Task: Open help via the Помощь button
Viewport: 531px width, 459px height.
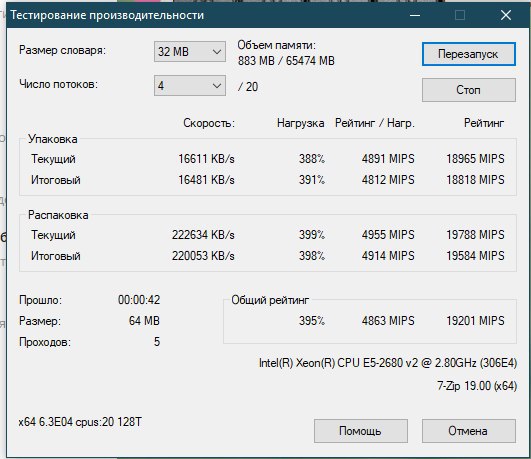Action: click(361, 431)
